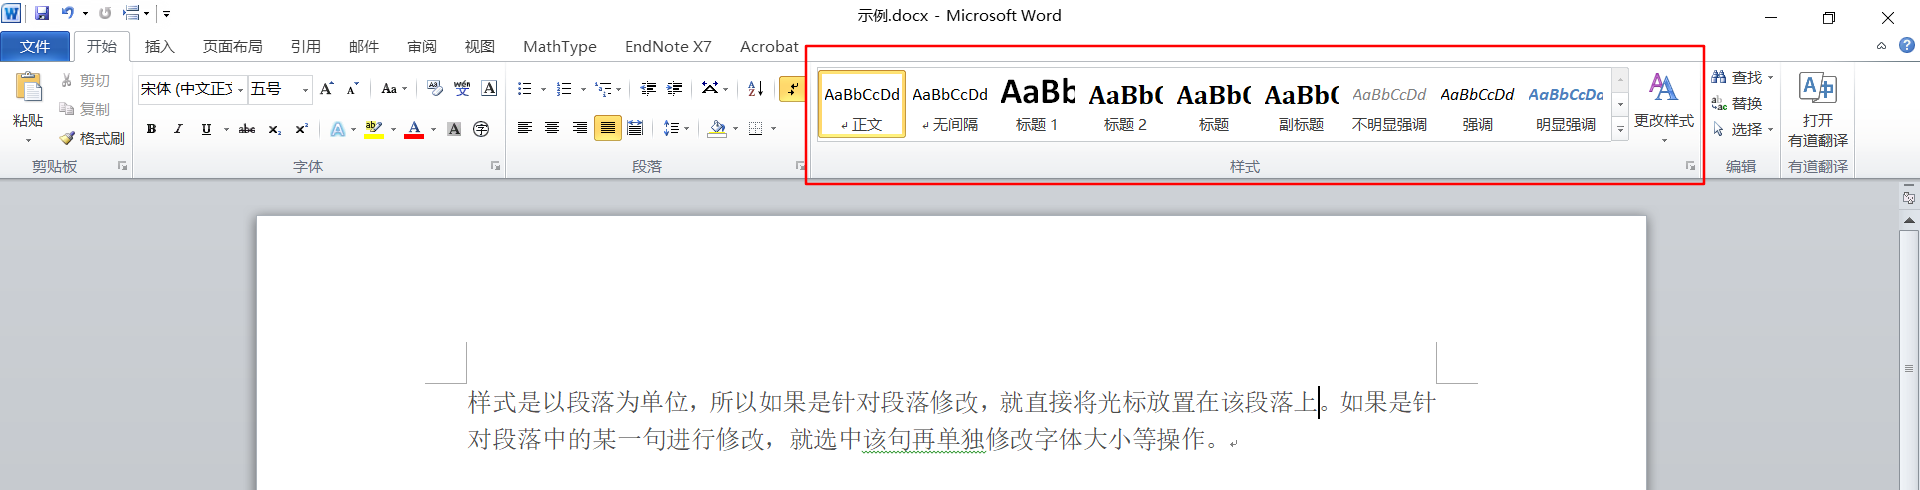Open the Change Case (Aa) dropdown
Screen dimensions: 1920x490
[x=394, y=89]
